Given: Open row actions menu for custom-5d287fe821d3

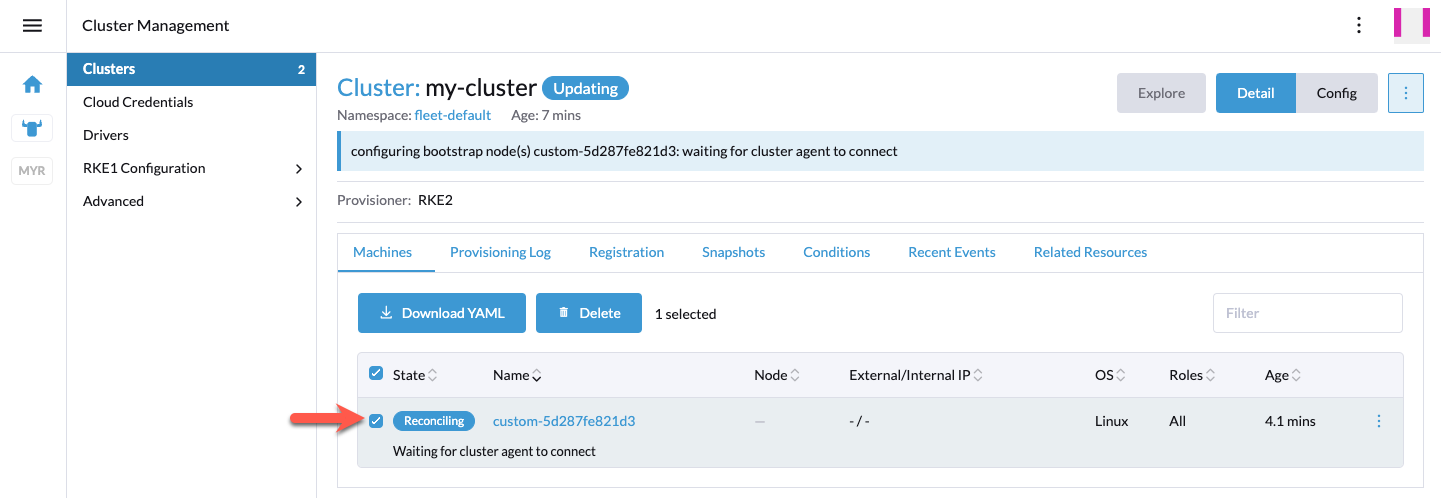Looking at the screenshot, I should click(1379, 421).
